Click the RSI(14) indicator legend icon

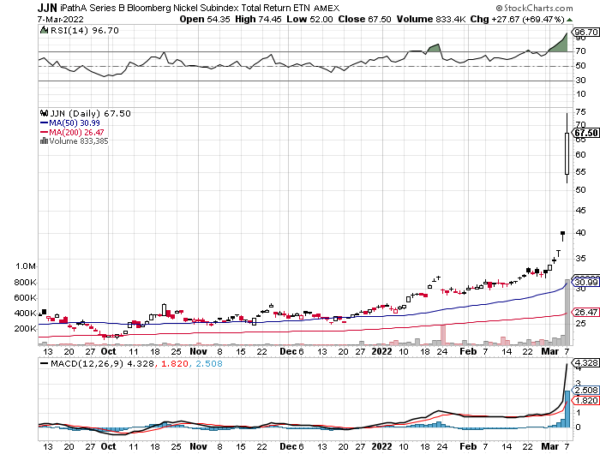(x=43, y=32)
